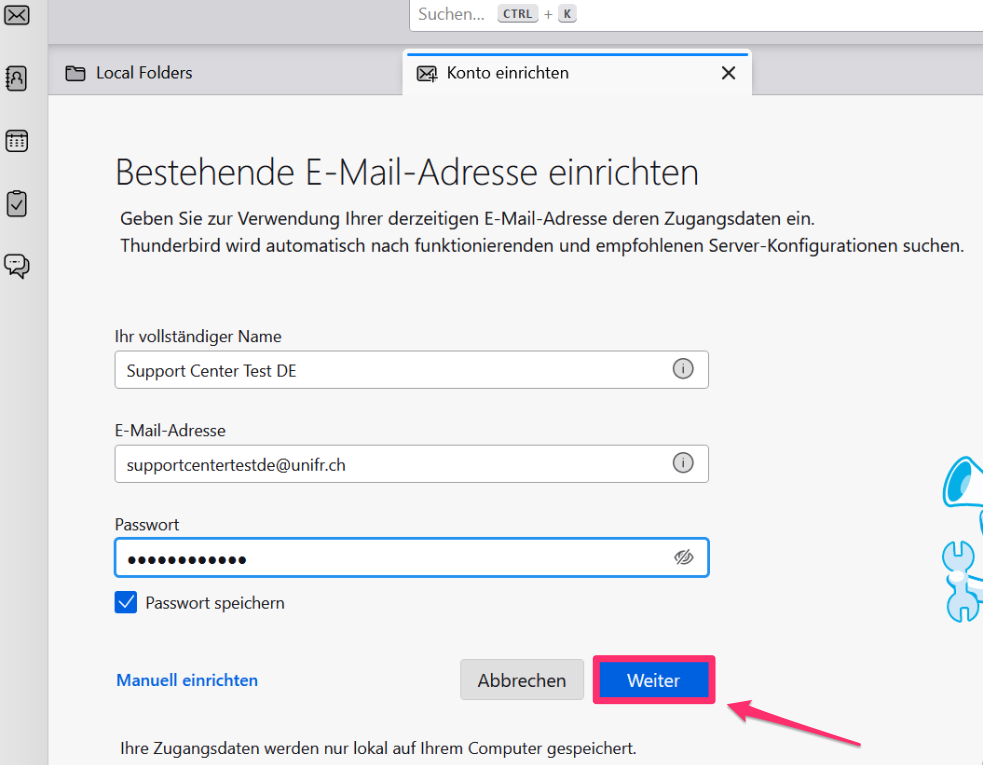The height and width of the screenshot is (765, 983).
Task: Click the Passwort speichern label text
Action: tap(215, 603)
